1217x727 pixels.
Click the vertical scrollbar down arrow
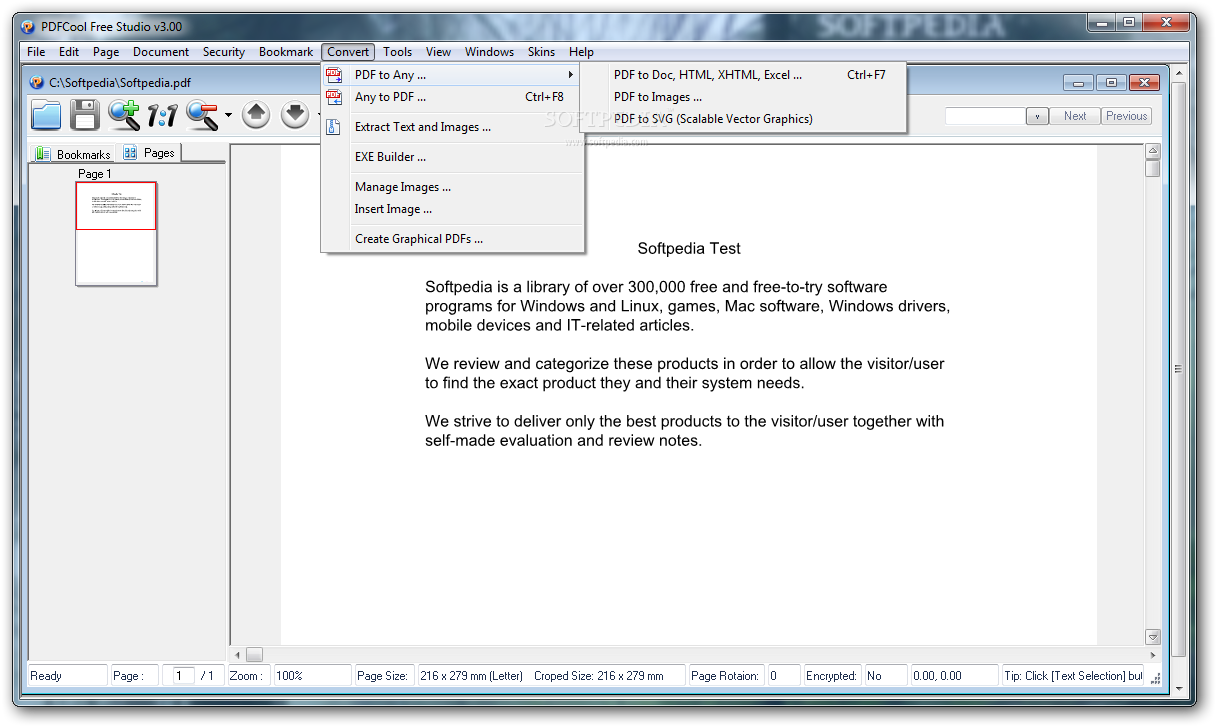point(1153,637)
